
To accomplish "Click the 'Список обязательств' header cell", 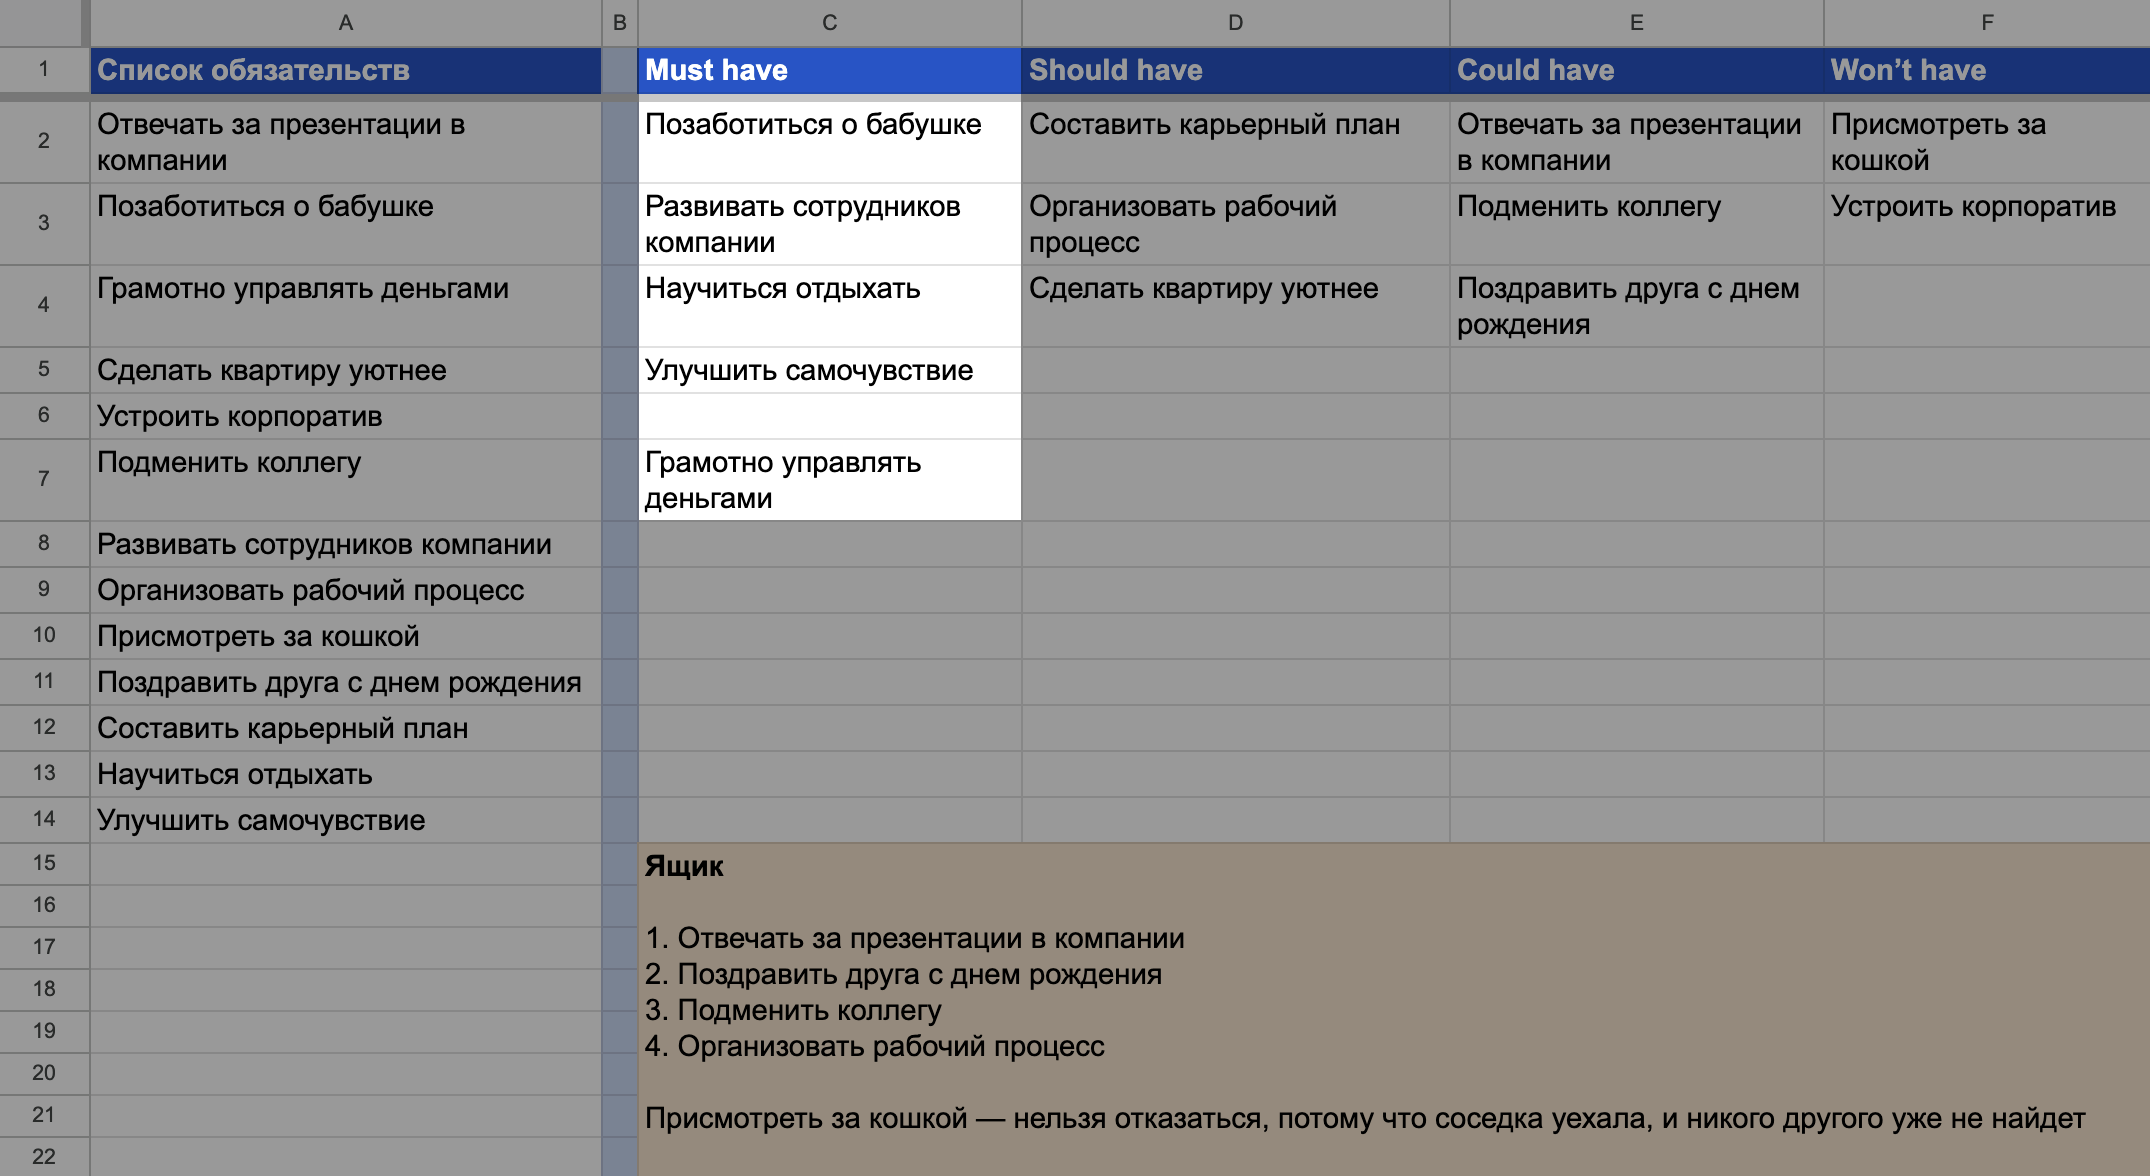I will click(x=346, y=70).
